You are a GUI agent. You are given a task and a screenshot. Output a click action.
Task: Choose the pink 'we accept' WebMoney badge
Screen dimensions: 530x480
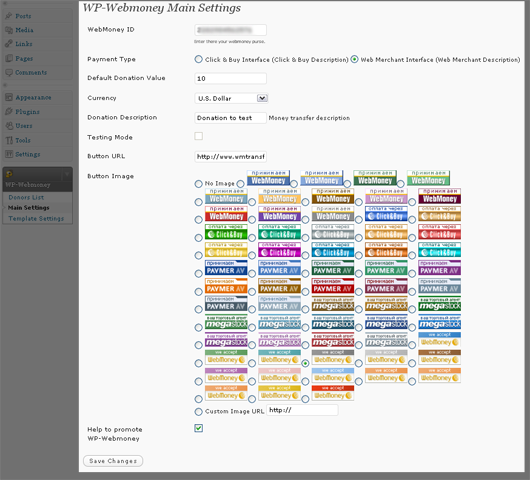click(x=280, y=375)
